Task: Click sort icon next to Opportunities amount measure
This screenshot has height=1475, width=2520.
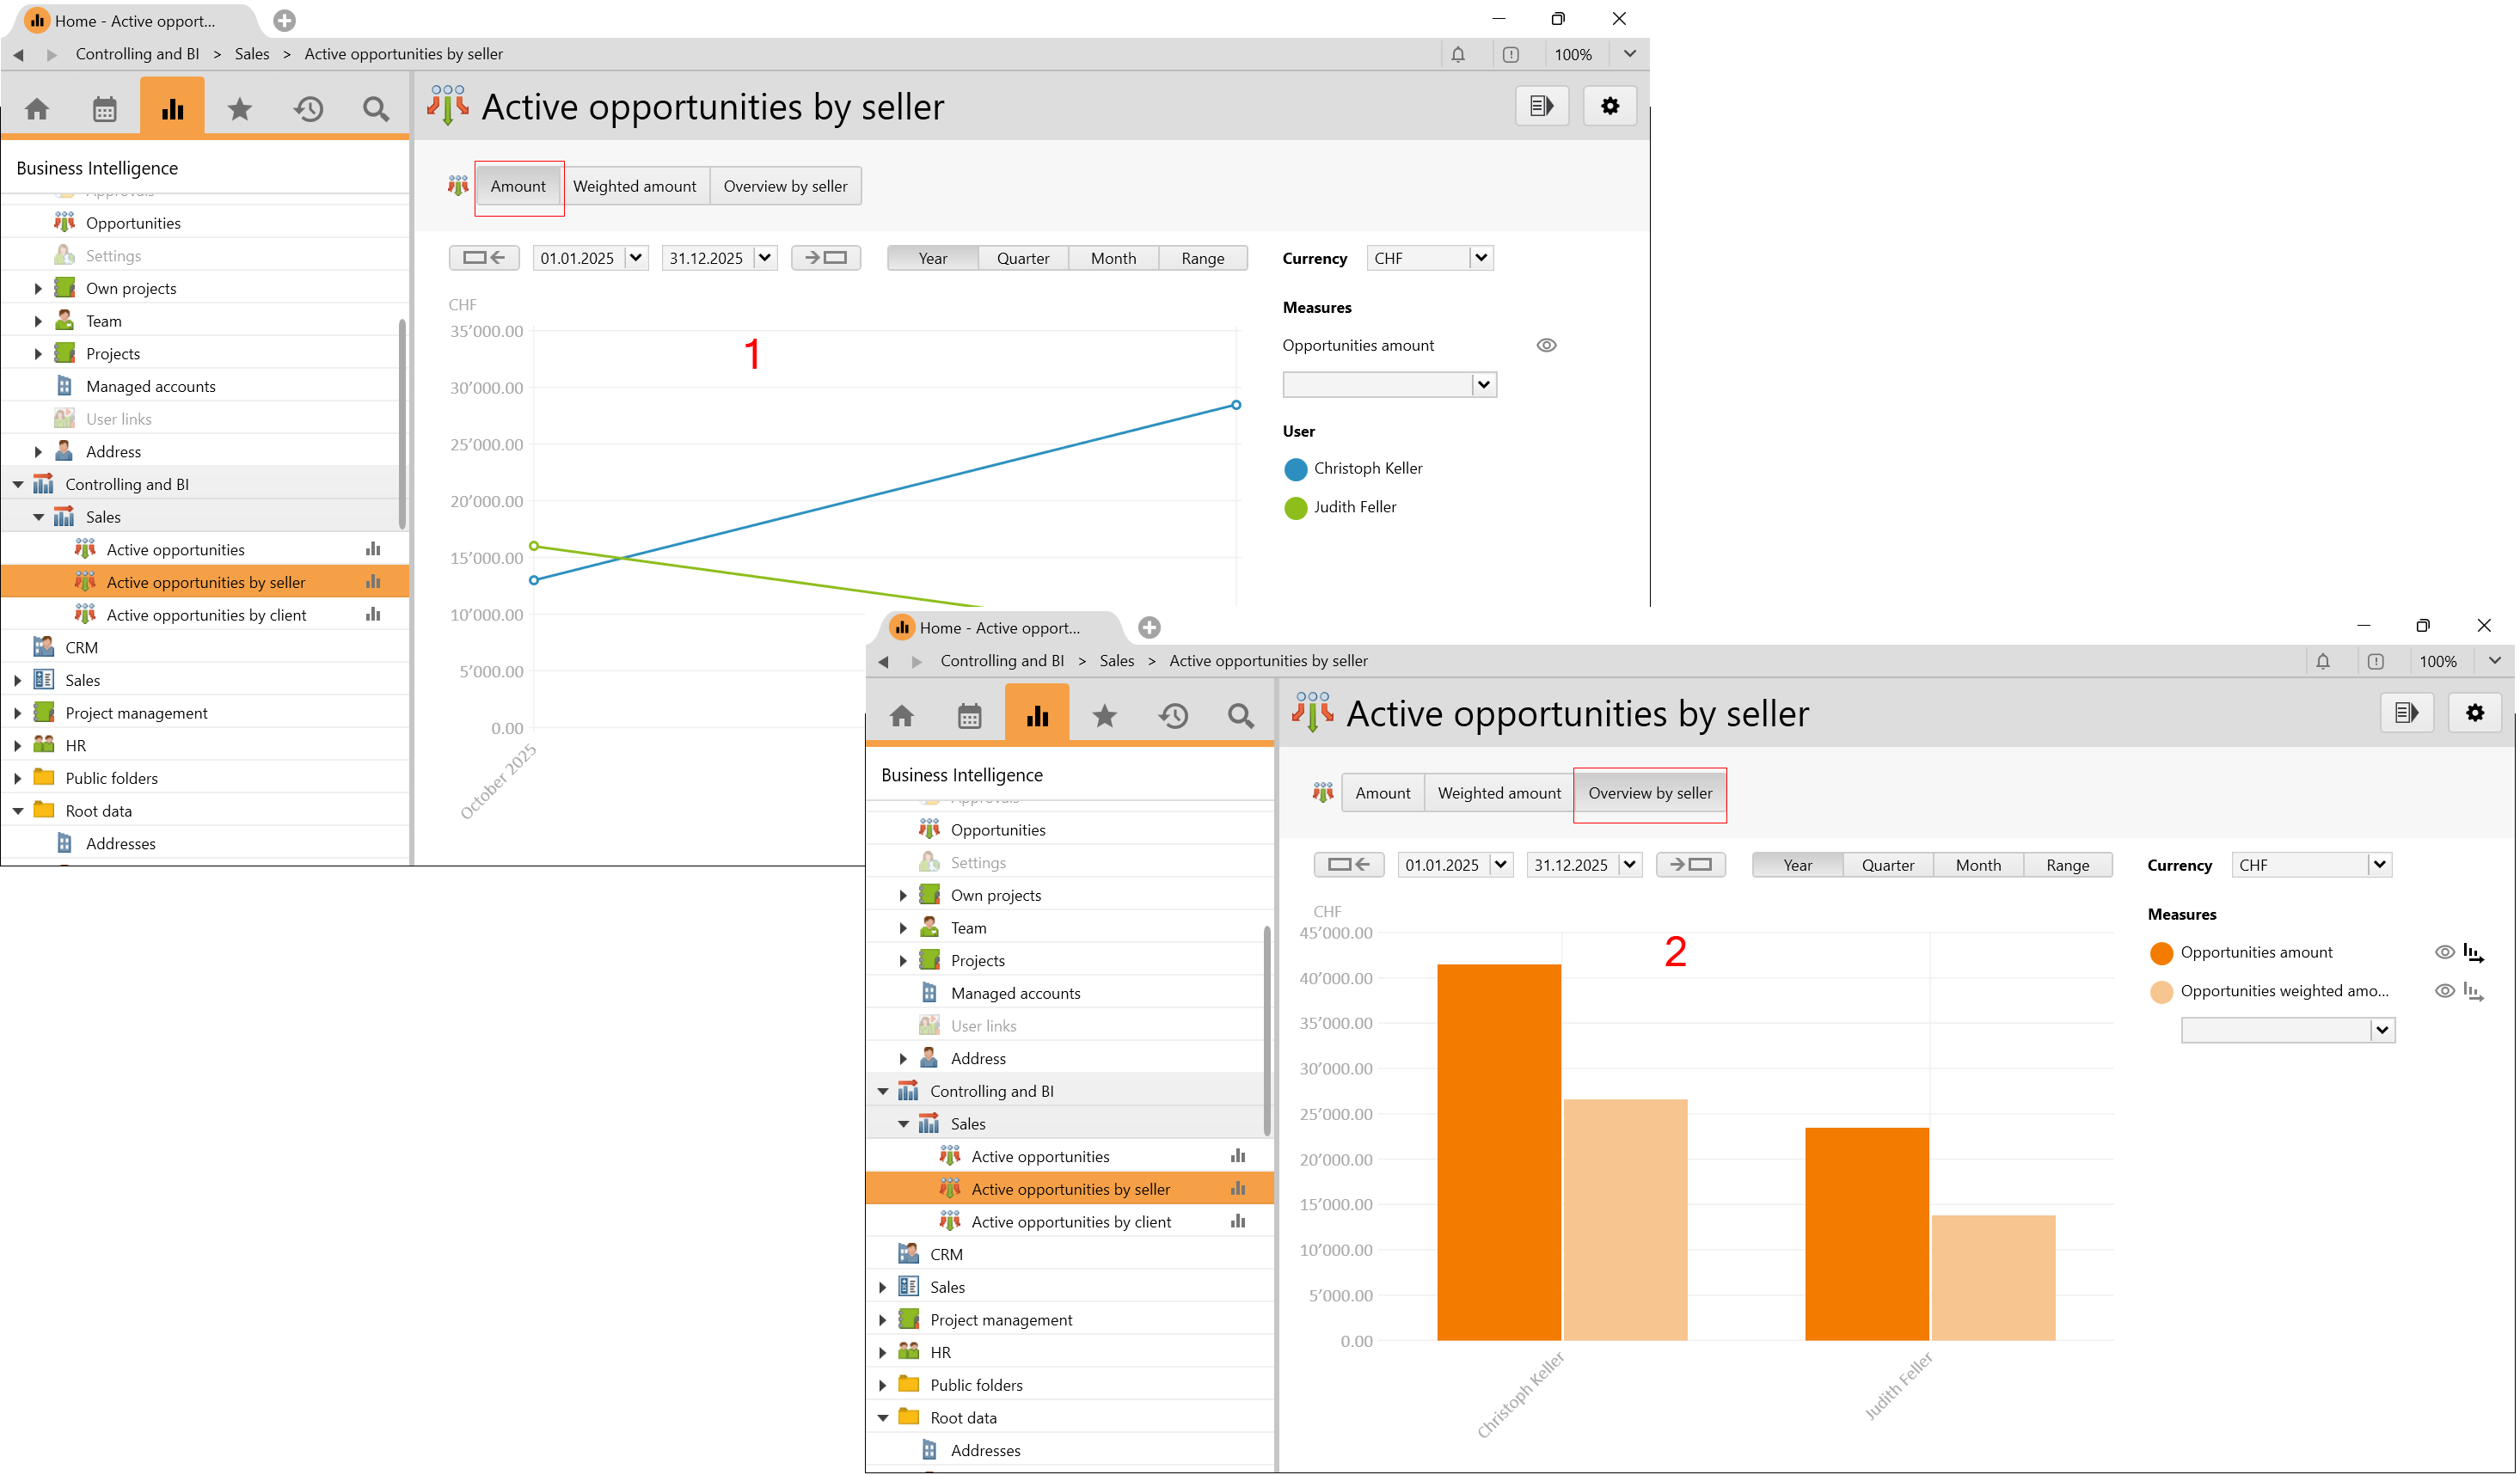Action: [2473, 952]
